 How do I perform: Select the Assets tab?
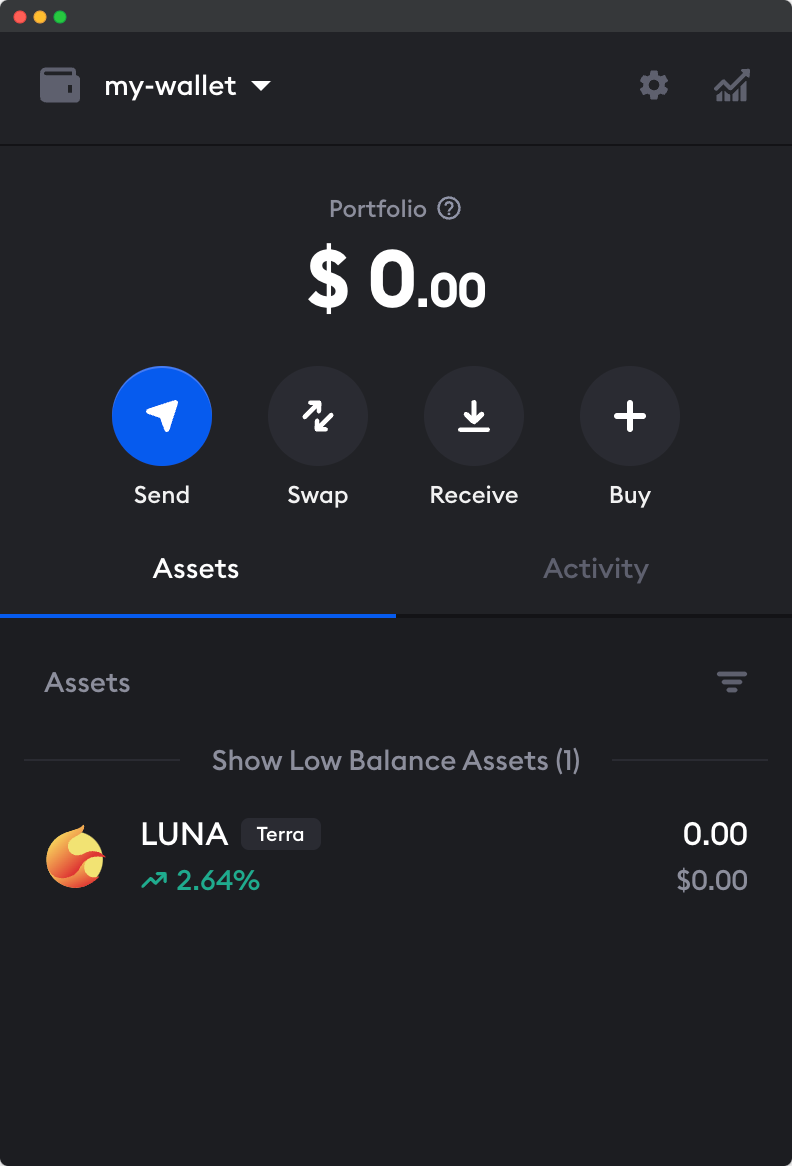tap(196, 569)
